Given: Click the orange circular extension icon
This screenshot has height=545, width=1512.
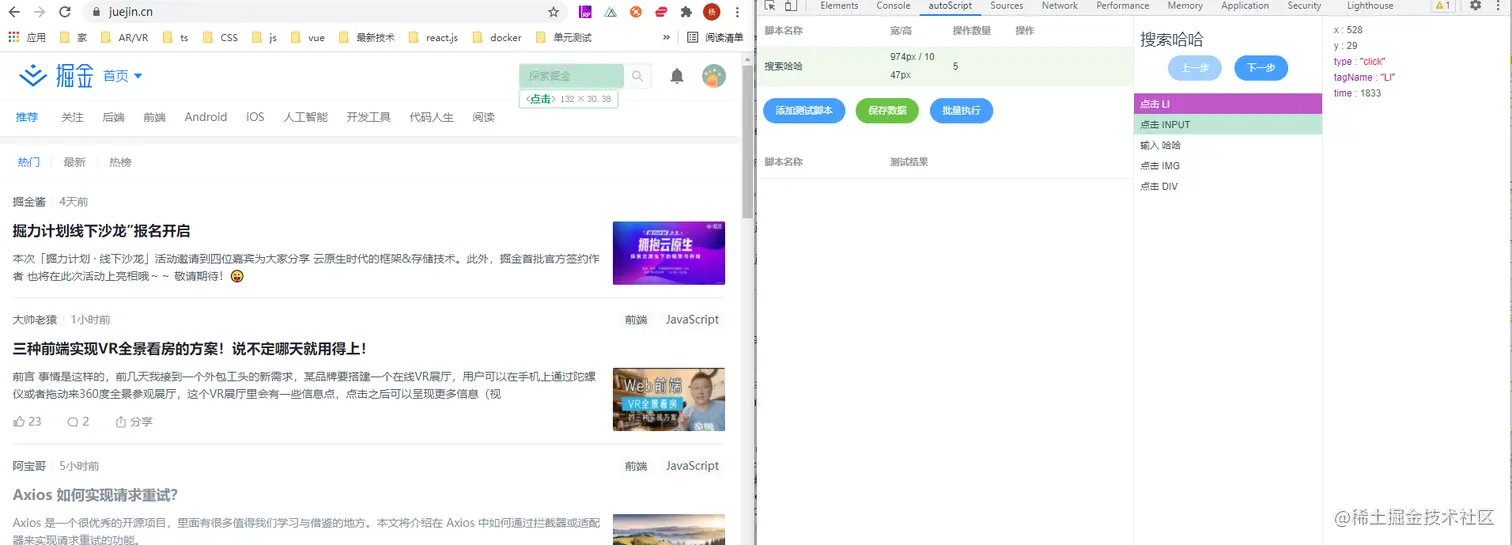Looking at the screenshot, I should 636,12.
